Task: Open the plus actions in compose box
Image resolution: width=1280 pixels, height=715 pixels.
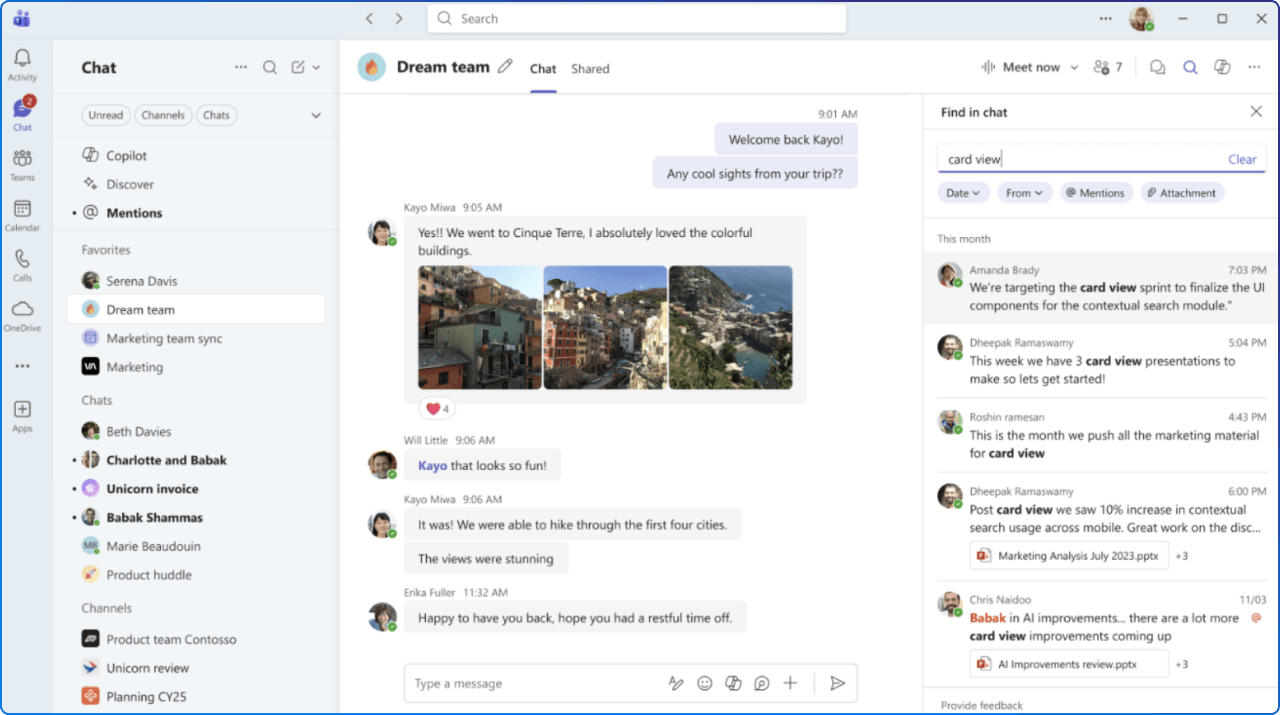Action: (x=790, y=683)
